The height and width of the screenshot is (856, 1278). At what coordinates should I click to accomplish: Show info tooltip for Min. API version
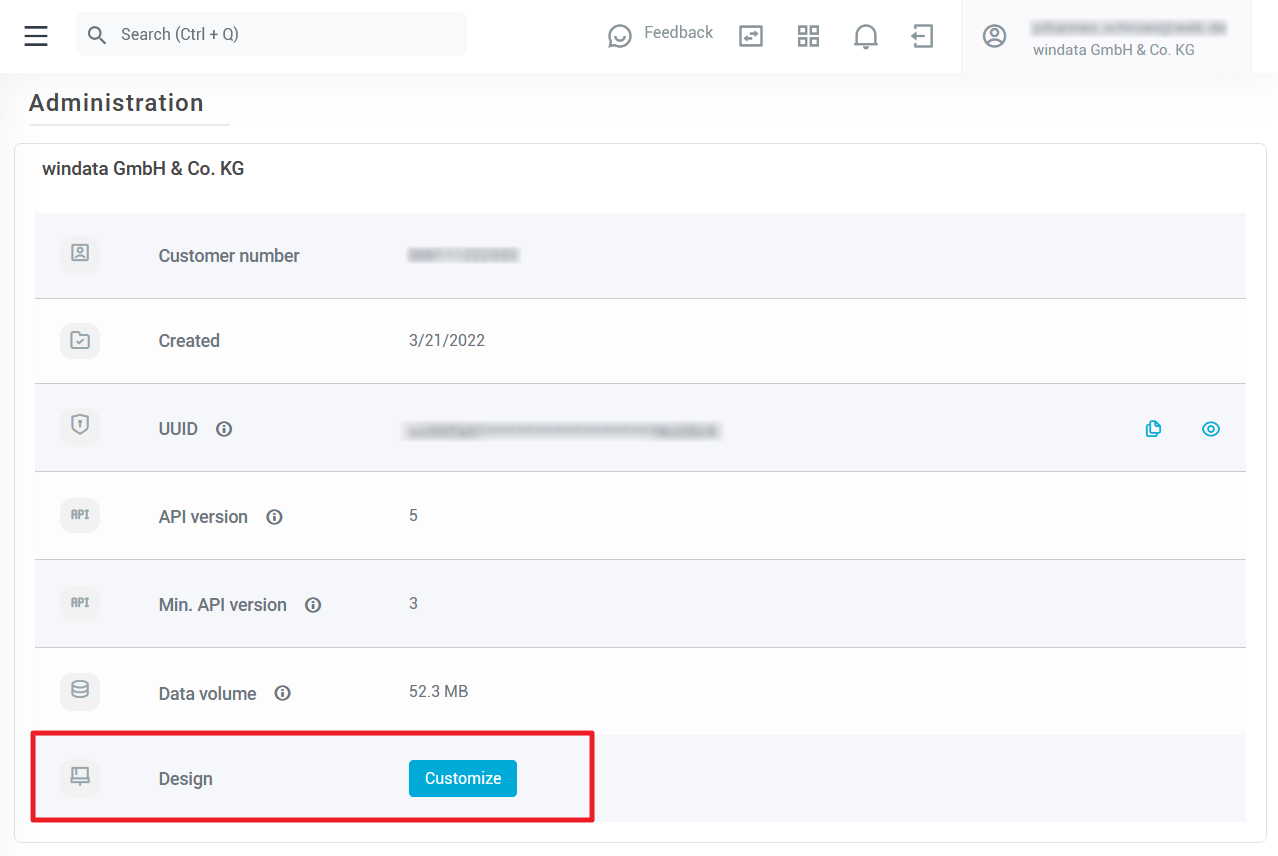point(313,605)
